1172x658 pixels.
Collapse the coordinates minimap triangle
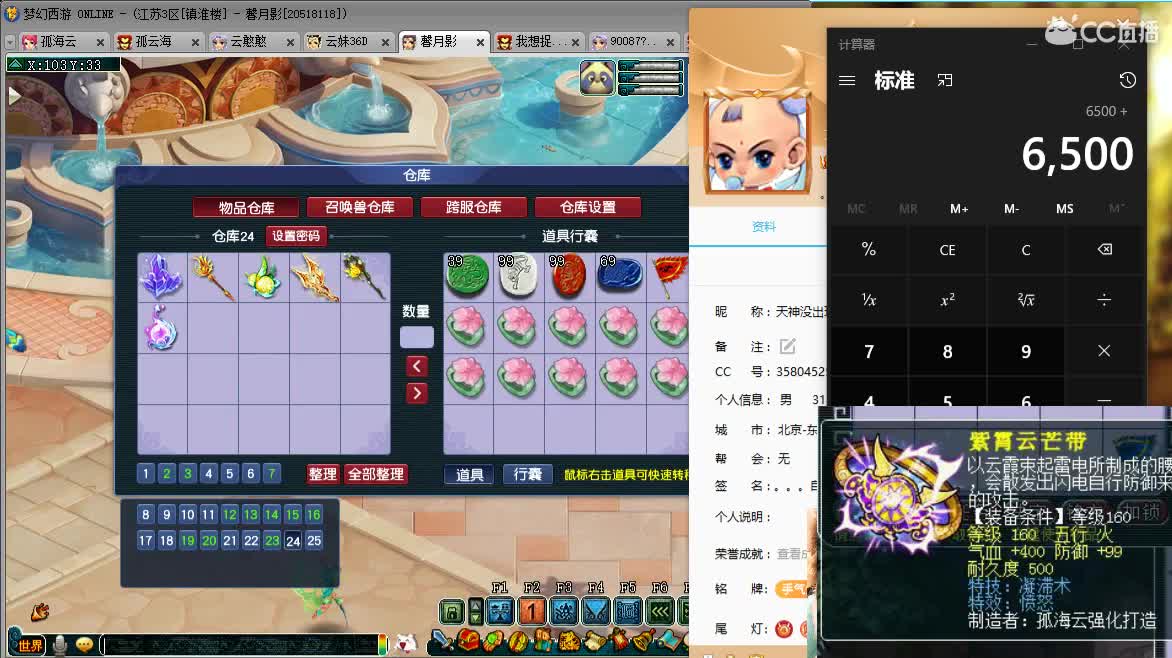click(15, 65)
